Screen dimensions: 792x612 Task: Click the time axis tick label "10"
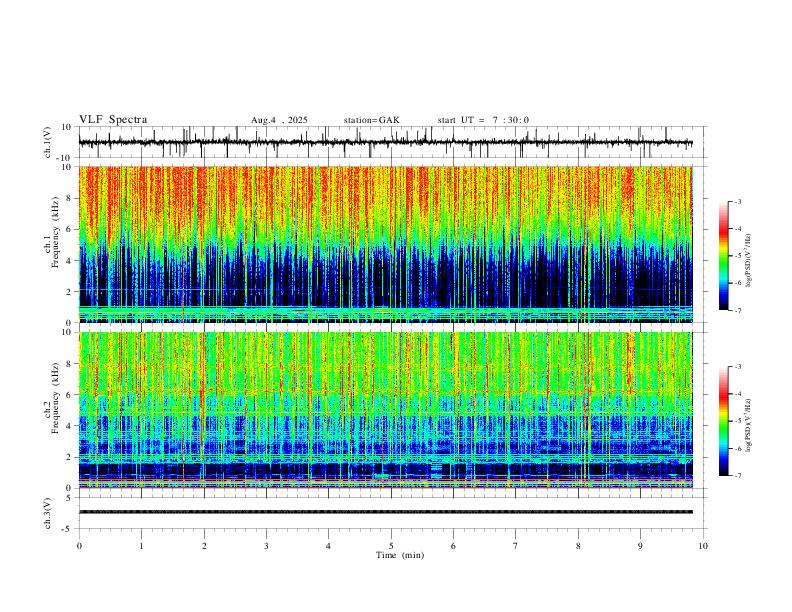(703, 546)
